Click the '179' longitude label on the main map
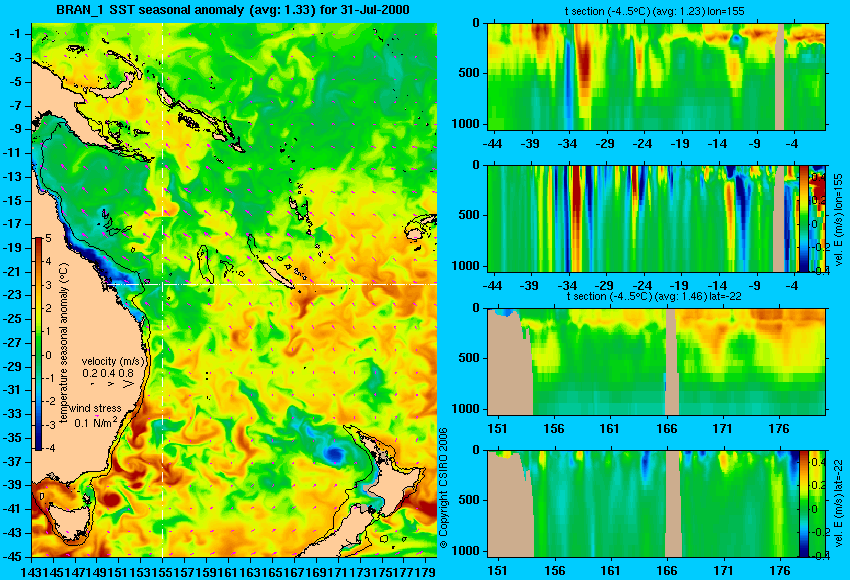 point(428,571)
